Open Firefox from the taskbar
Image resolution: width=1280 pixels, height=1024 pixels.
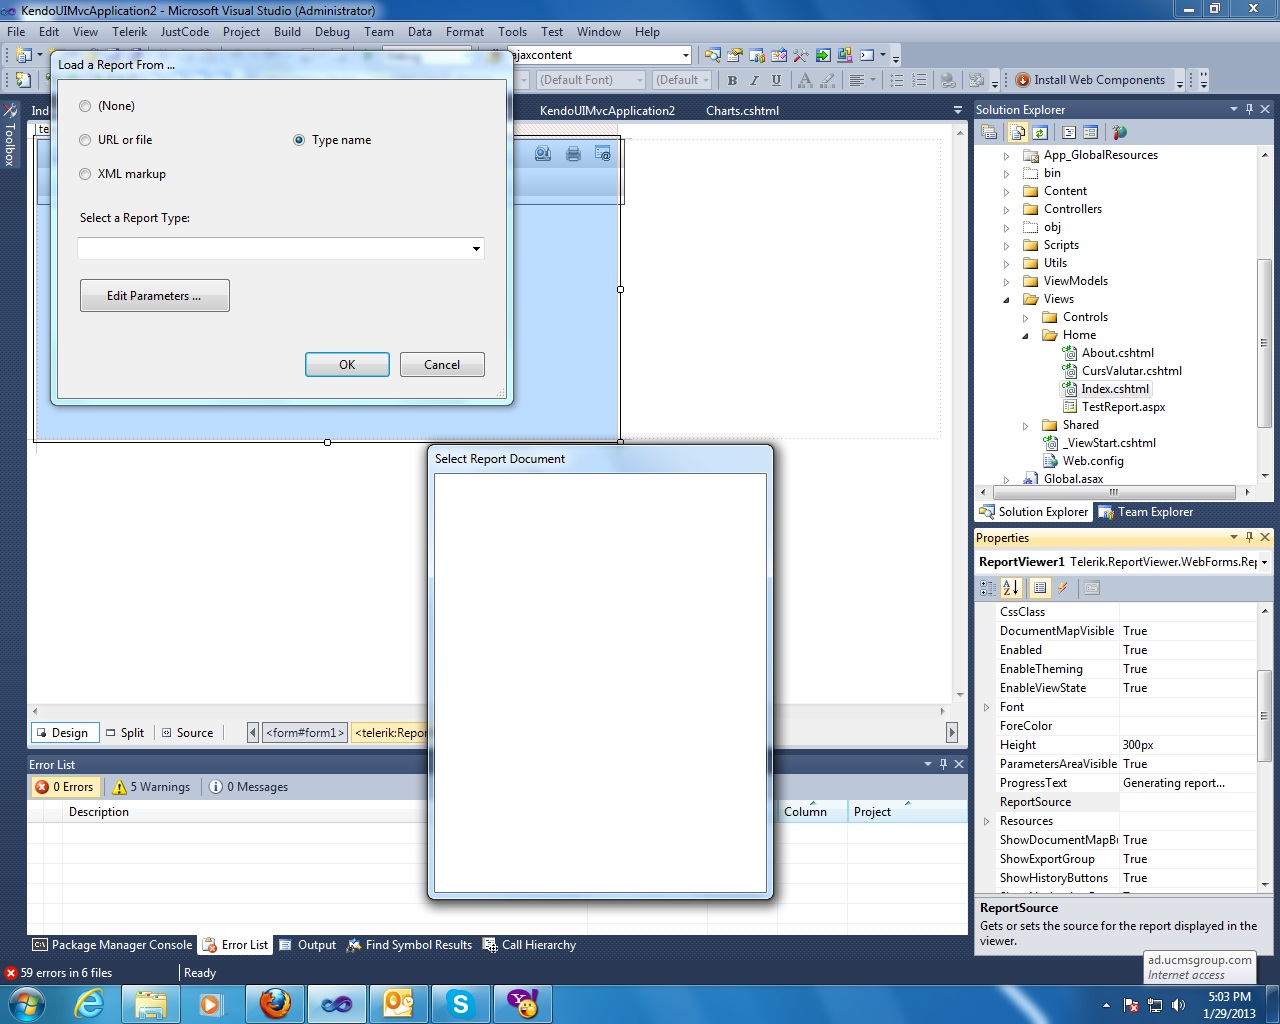point(275,1003)
